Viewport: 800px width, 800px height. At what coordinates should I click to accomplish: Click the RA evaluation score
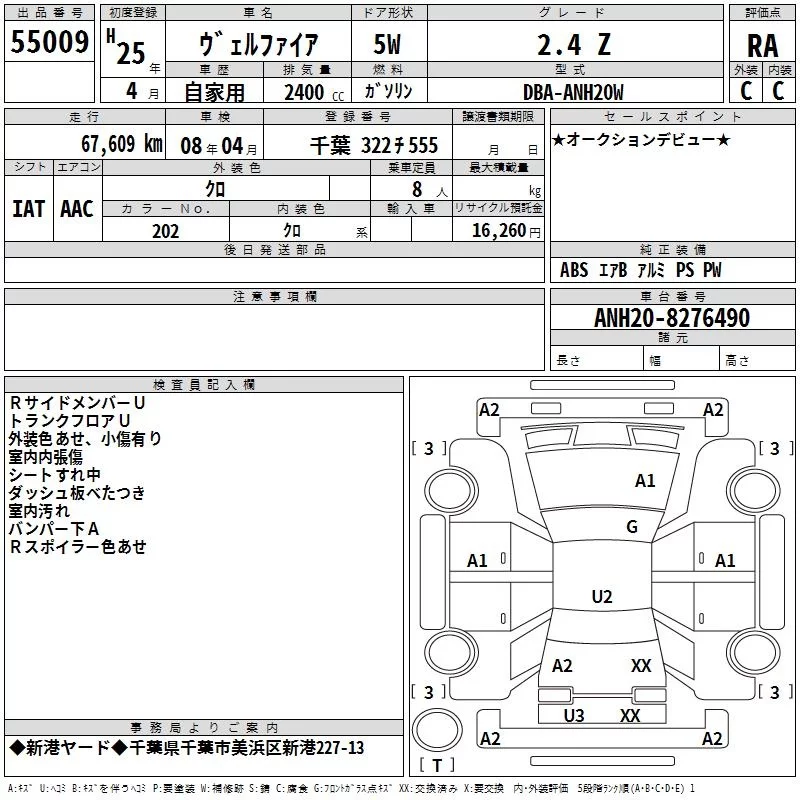pyautogui.click(x=762, y=46)
